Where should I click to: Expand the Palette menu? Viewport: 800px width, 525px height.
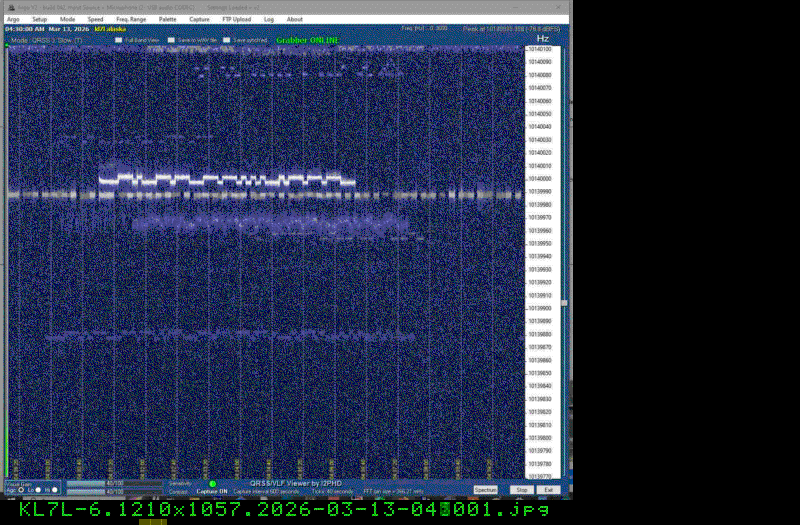pyautogui.click(x=167, y=19)
